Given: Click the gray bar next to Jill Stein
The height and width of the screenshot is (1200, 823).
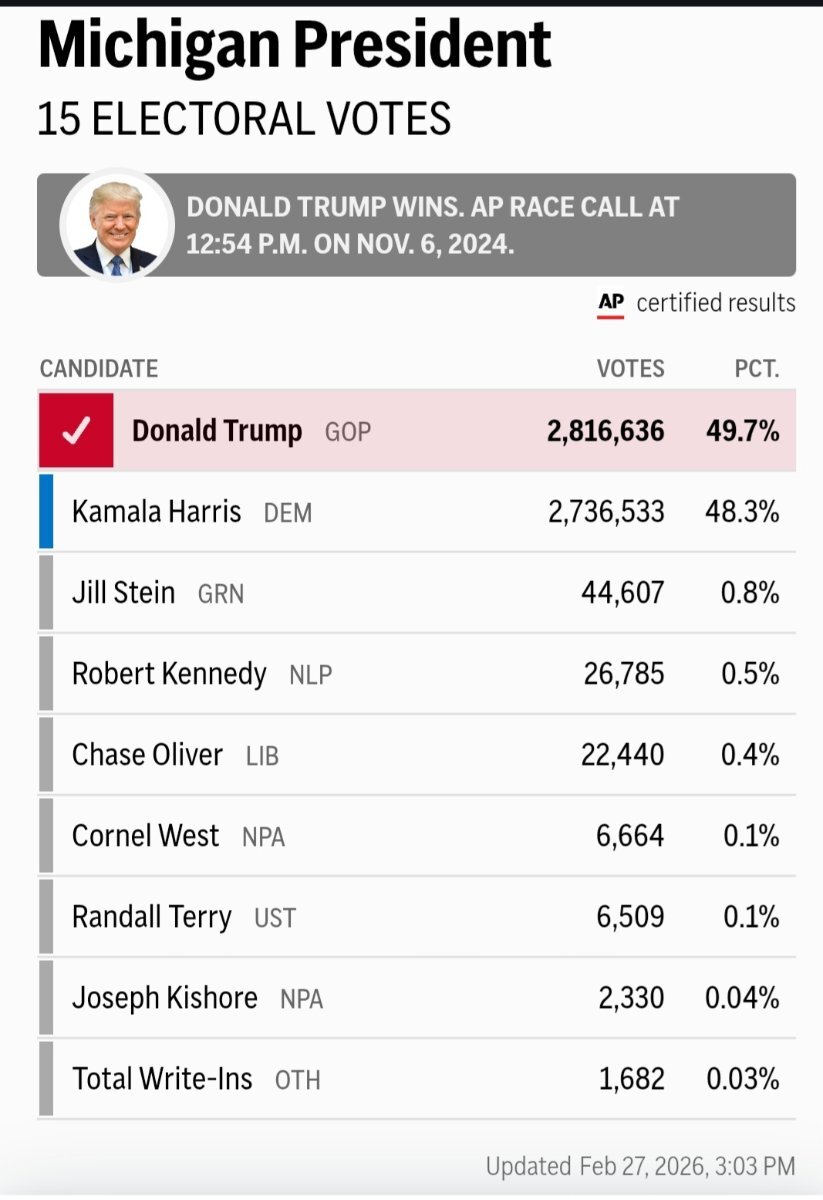Looking at the screenshot, I should (x=46, y=593).
